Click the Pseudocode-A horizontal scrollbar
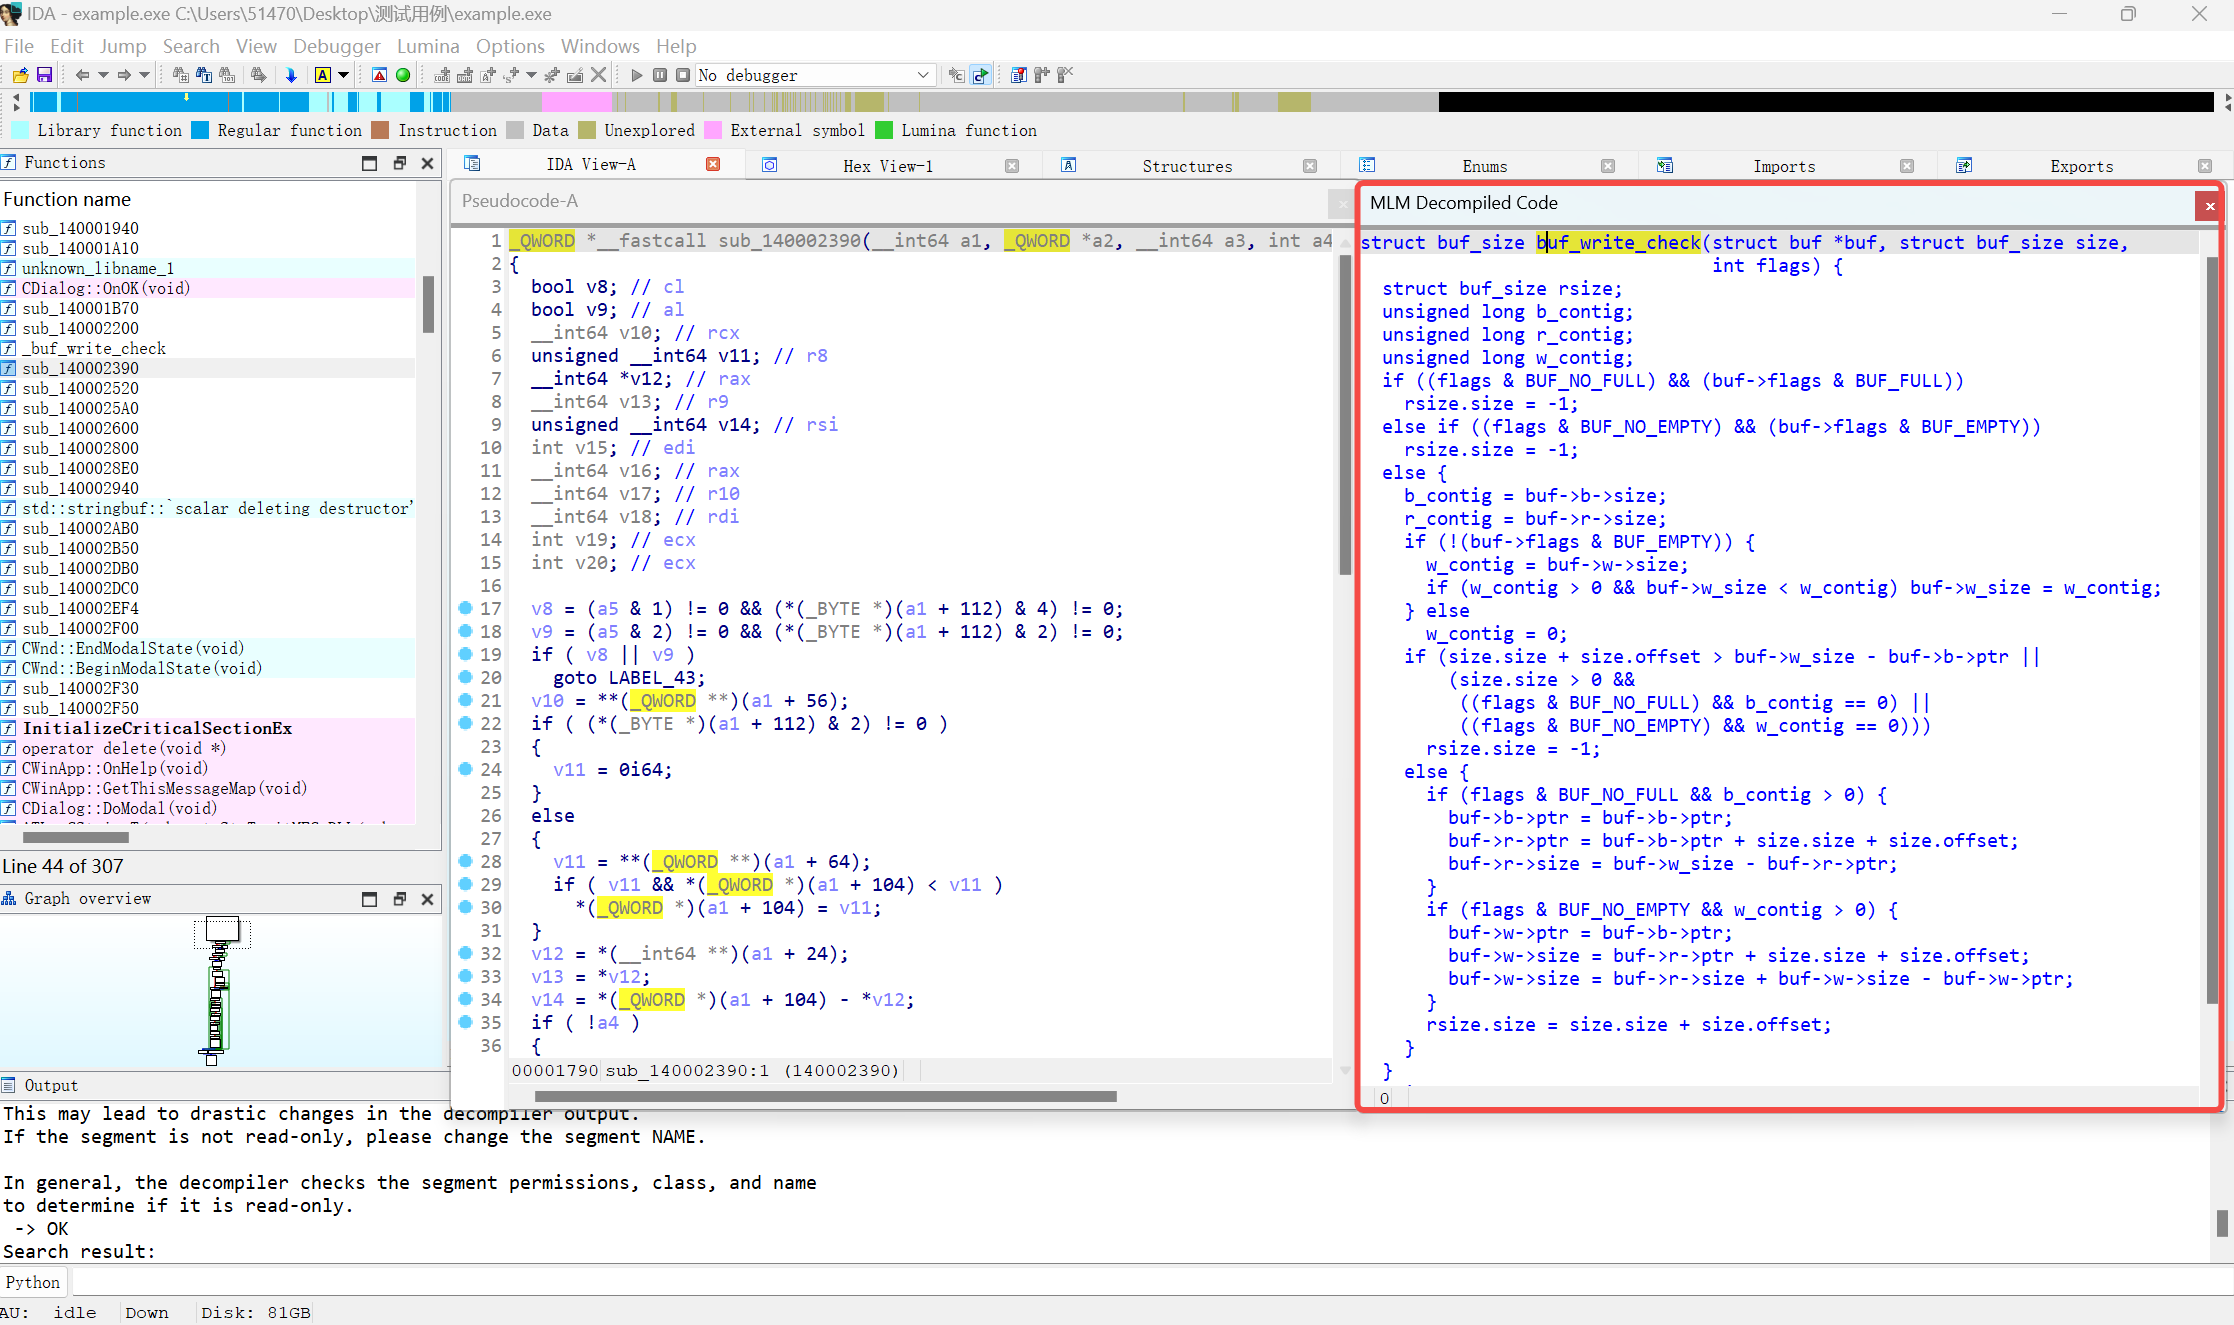The image size is (2234, 1325). point(825,1096)
